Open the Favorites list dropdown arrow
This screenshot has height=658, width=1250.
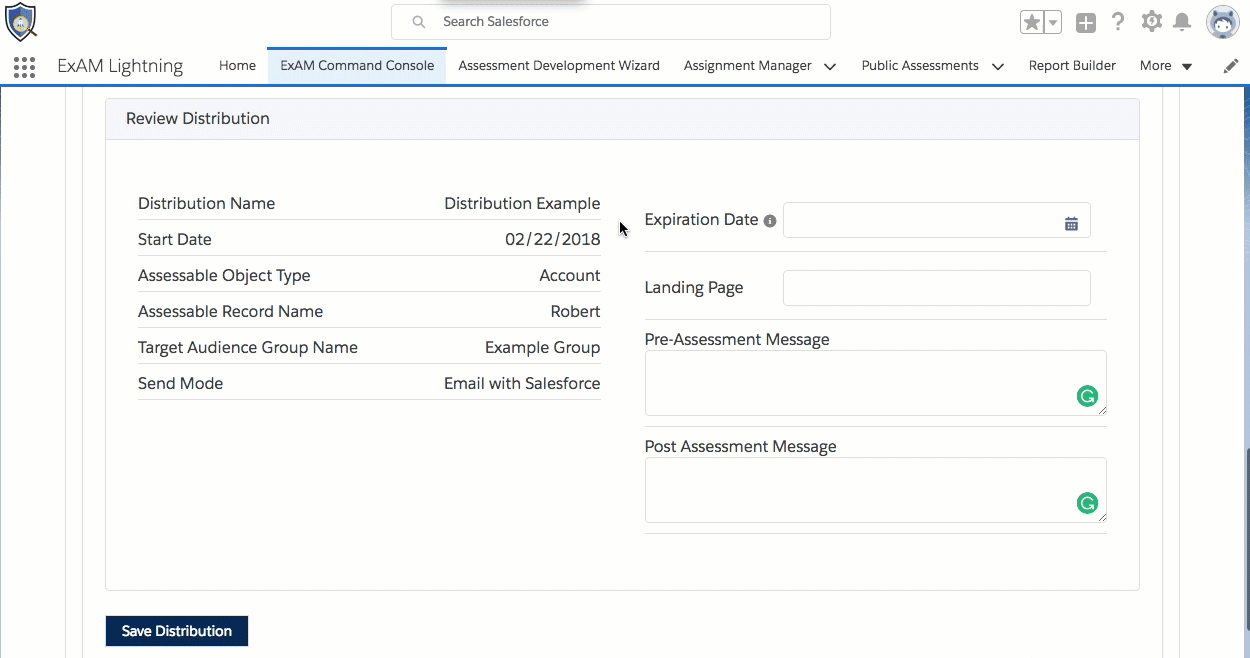click(1053, 22)
